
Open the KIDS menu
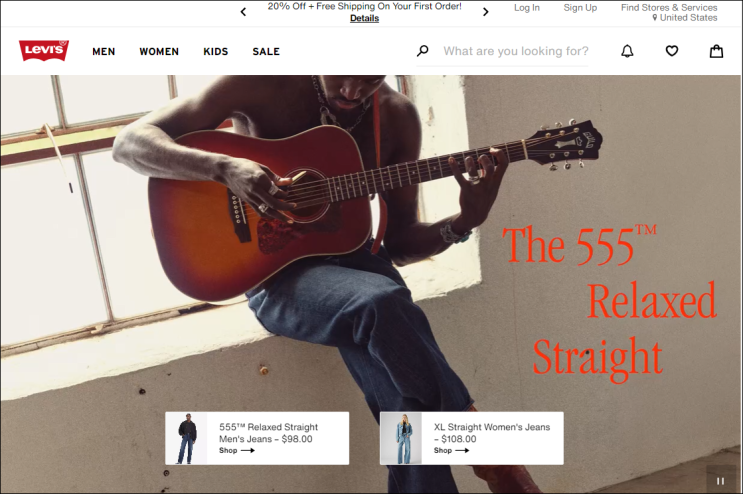point(216,51)
